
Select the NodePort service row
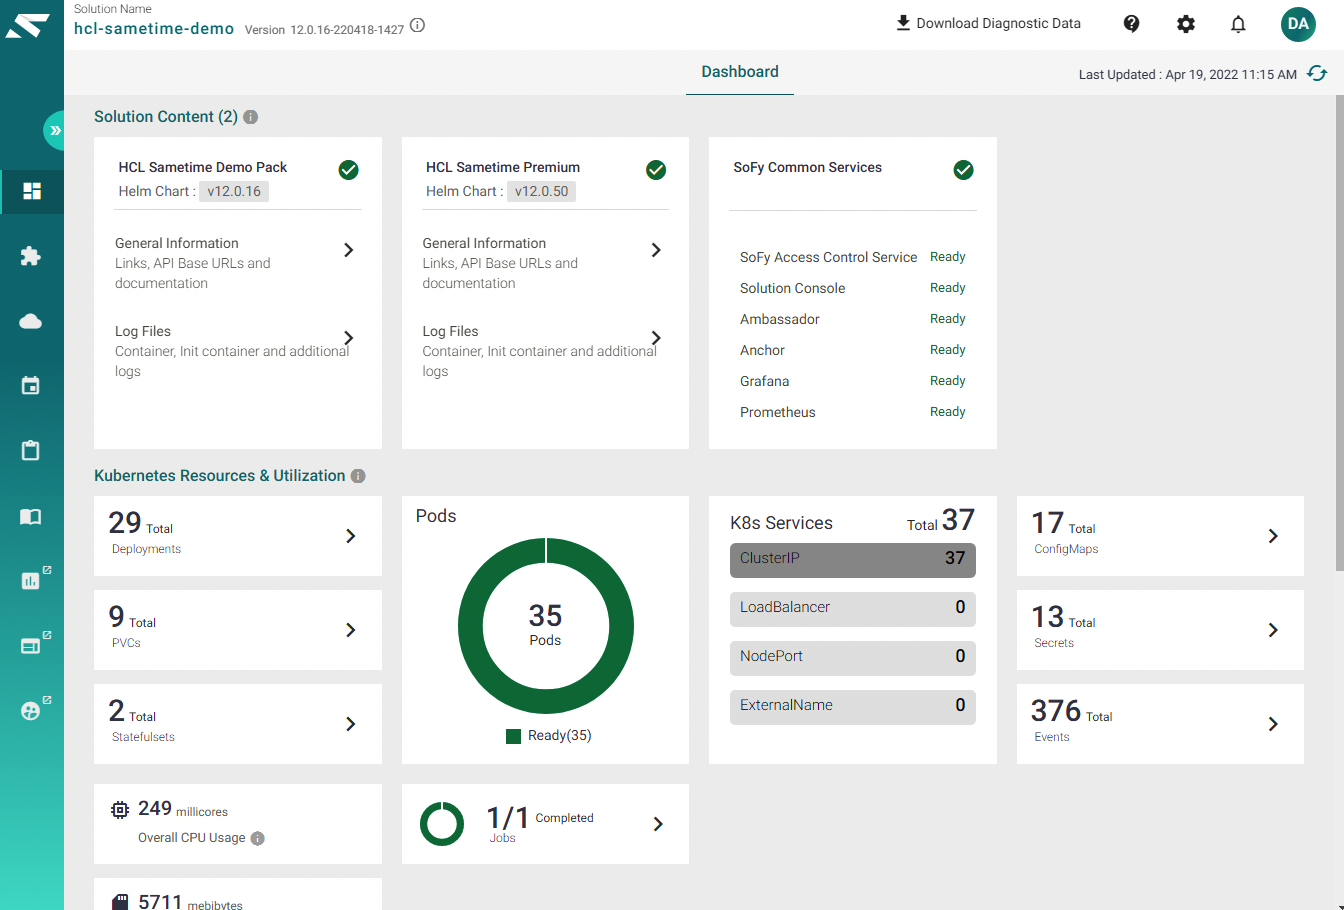[853, 658]
